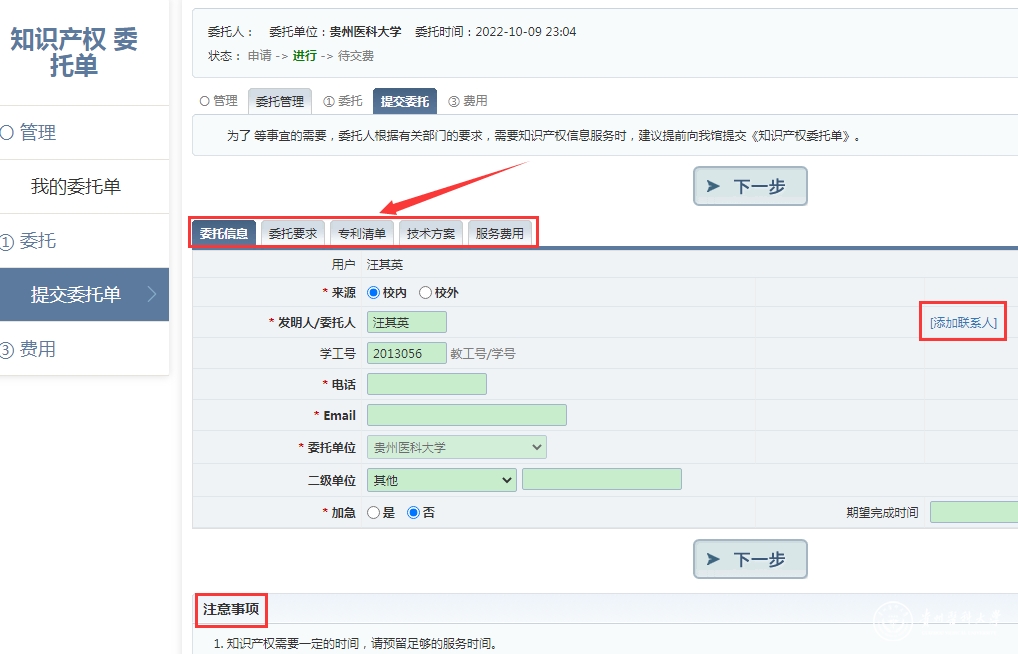1018x654 pixels.
Task: Choose 否 for the 加急 option
Action: [413, 512]
